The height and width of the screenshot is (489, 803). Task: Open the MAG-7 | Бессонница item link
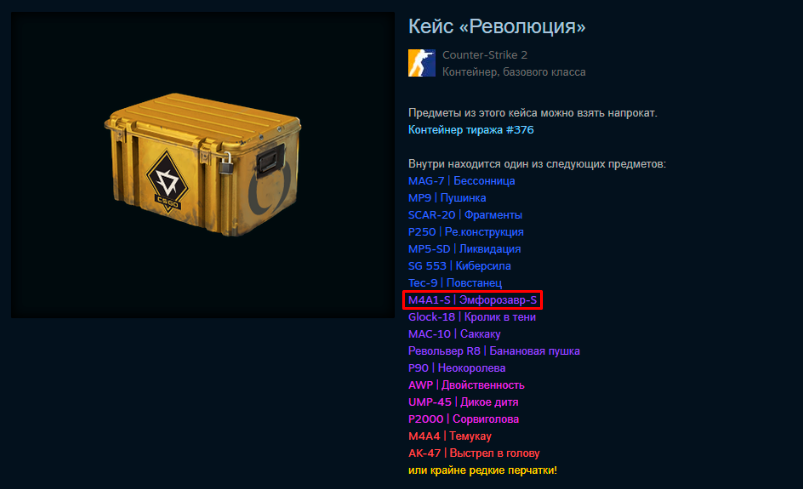[x=461, y=181]
